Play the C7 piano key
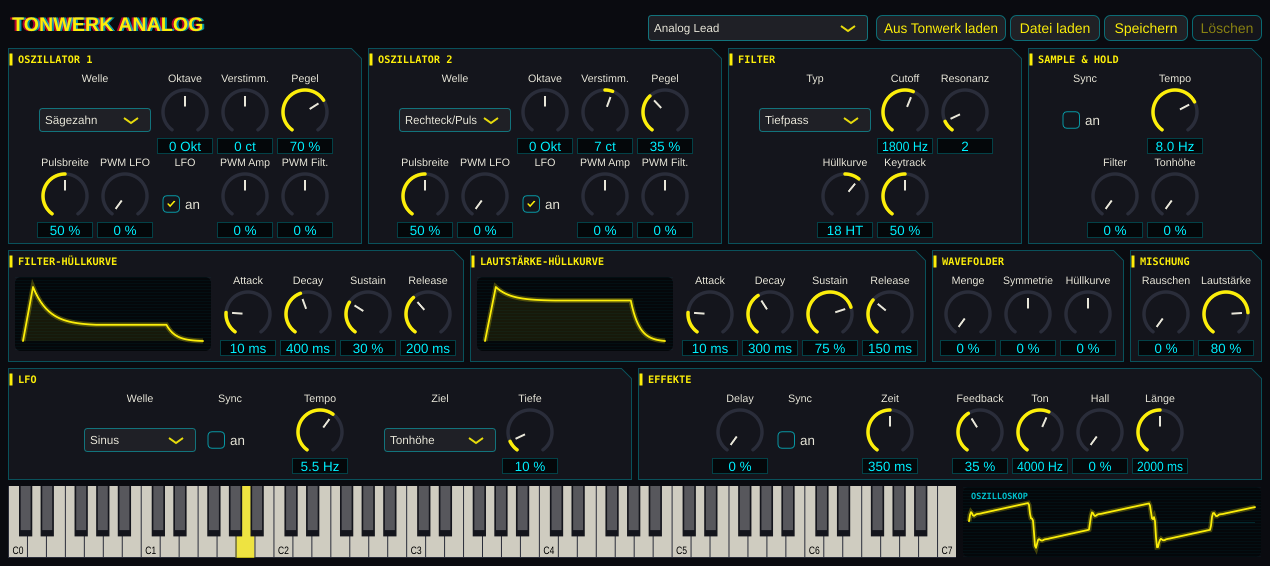 (946, 522)
